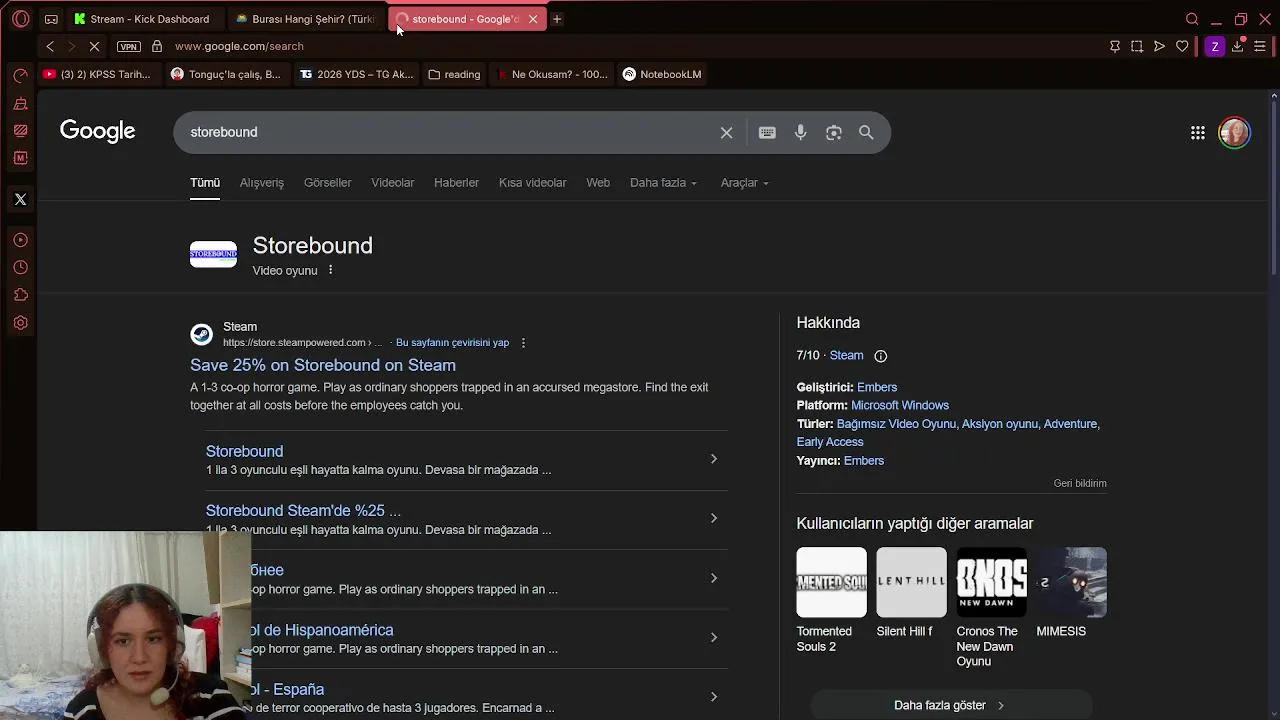Open Extensions puzzle icon in sidebar
1280x720 pixels.
(20, 295)
